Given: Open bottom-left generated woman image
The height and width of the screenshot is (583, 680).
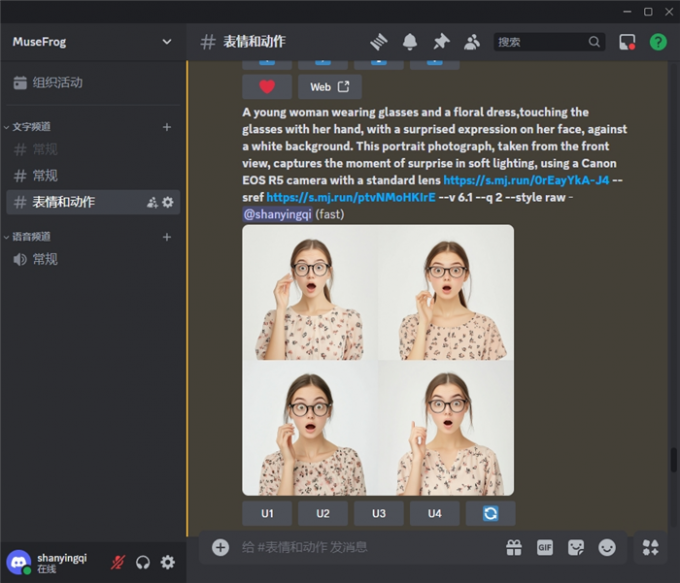Looking at the screenshot, I should click(x=310, y=428).
